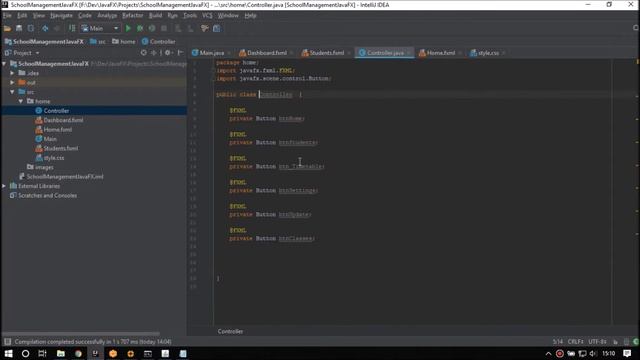Click the Scroll from Source target icon
The height and width of the screenshot is (360, 640).
tap(144, 53)
